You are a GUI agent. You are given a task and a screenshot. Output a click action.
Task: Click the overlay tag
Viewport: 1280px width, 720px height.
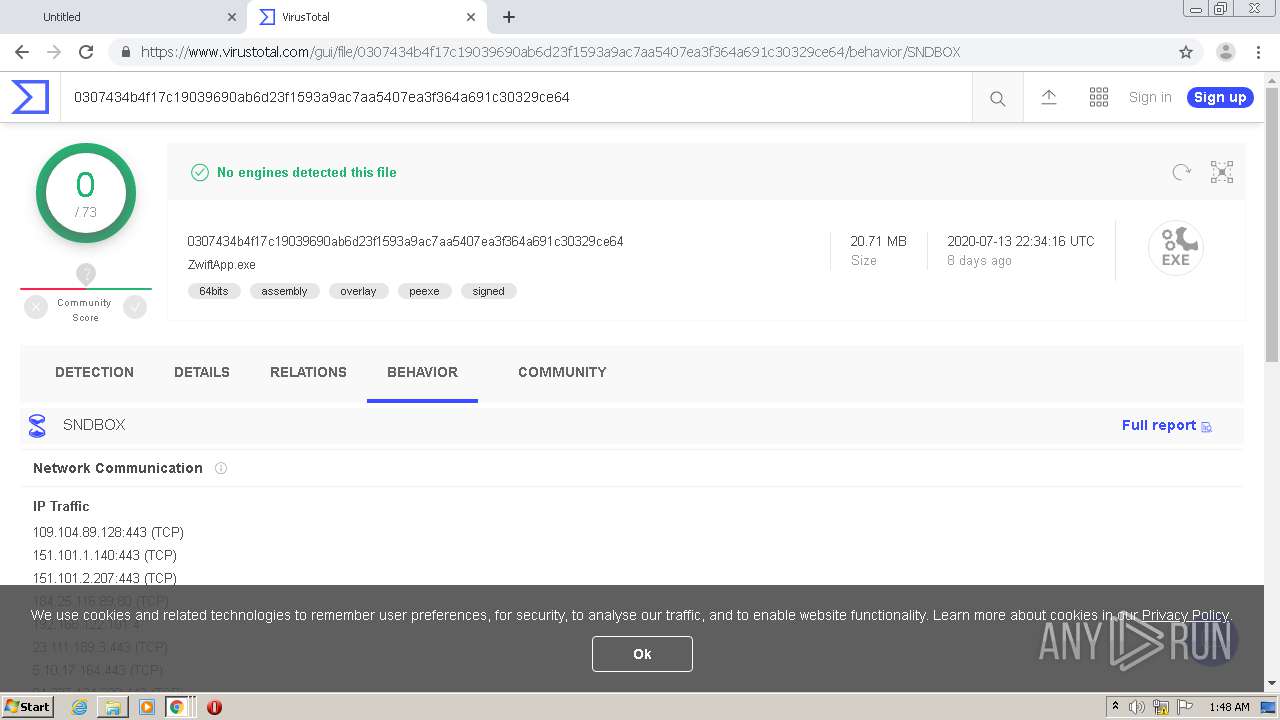pos(358,291)
